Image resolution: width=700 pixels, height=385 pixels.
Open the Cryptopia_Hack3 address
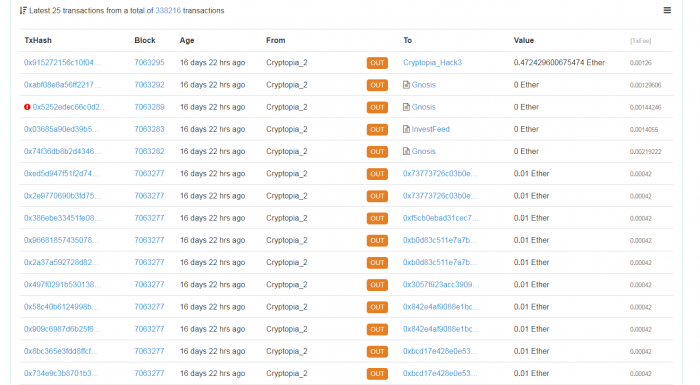(432, 63)
